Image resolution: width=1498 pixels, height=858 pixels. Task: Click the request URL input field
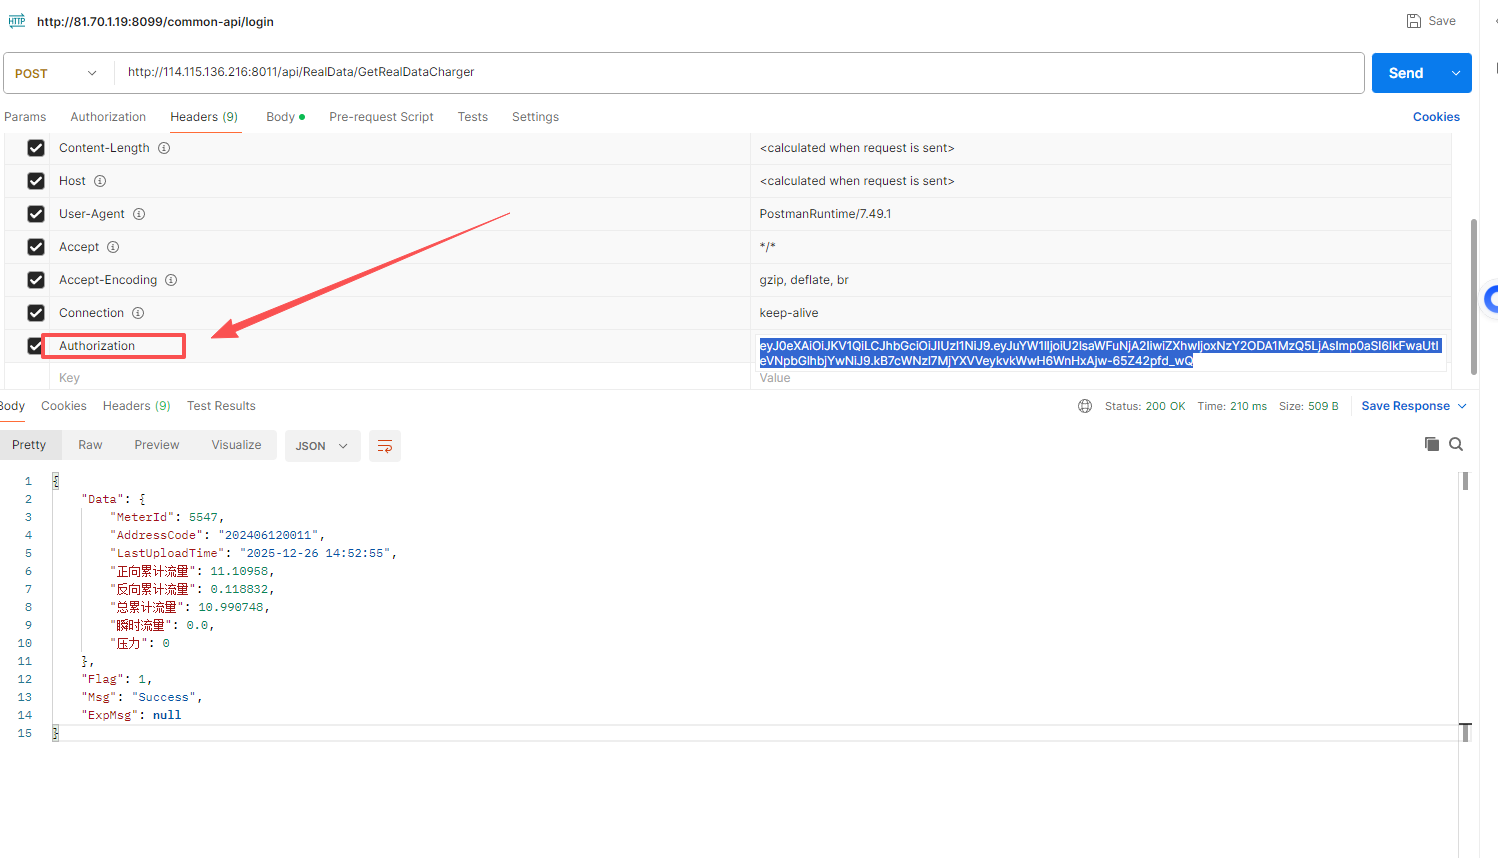click(x=738, y=73)
